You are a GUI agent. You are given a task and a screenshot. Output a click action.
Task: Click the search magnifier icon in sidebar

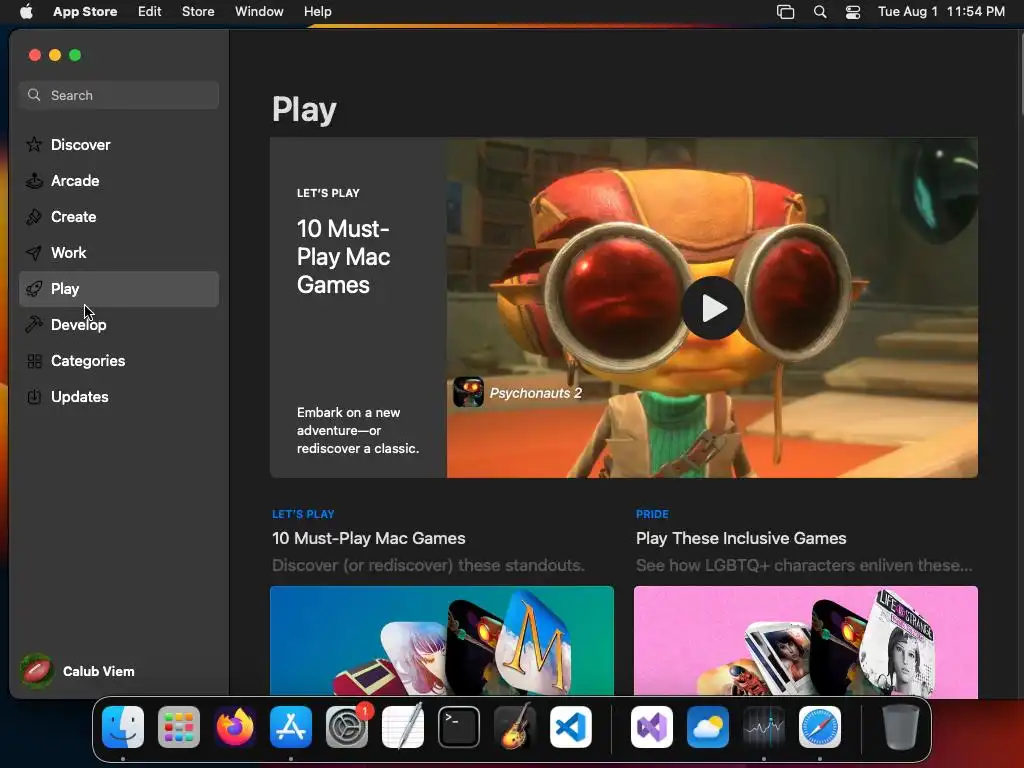point(34,95)
